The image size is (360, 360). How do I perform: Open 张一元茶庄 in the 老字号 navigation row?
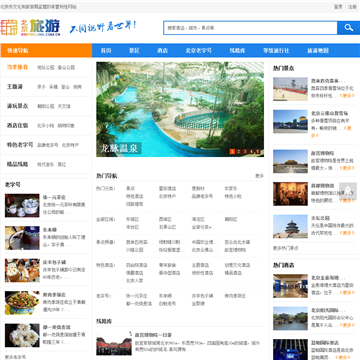(137, 296)
